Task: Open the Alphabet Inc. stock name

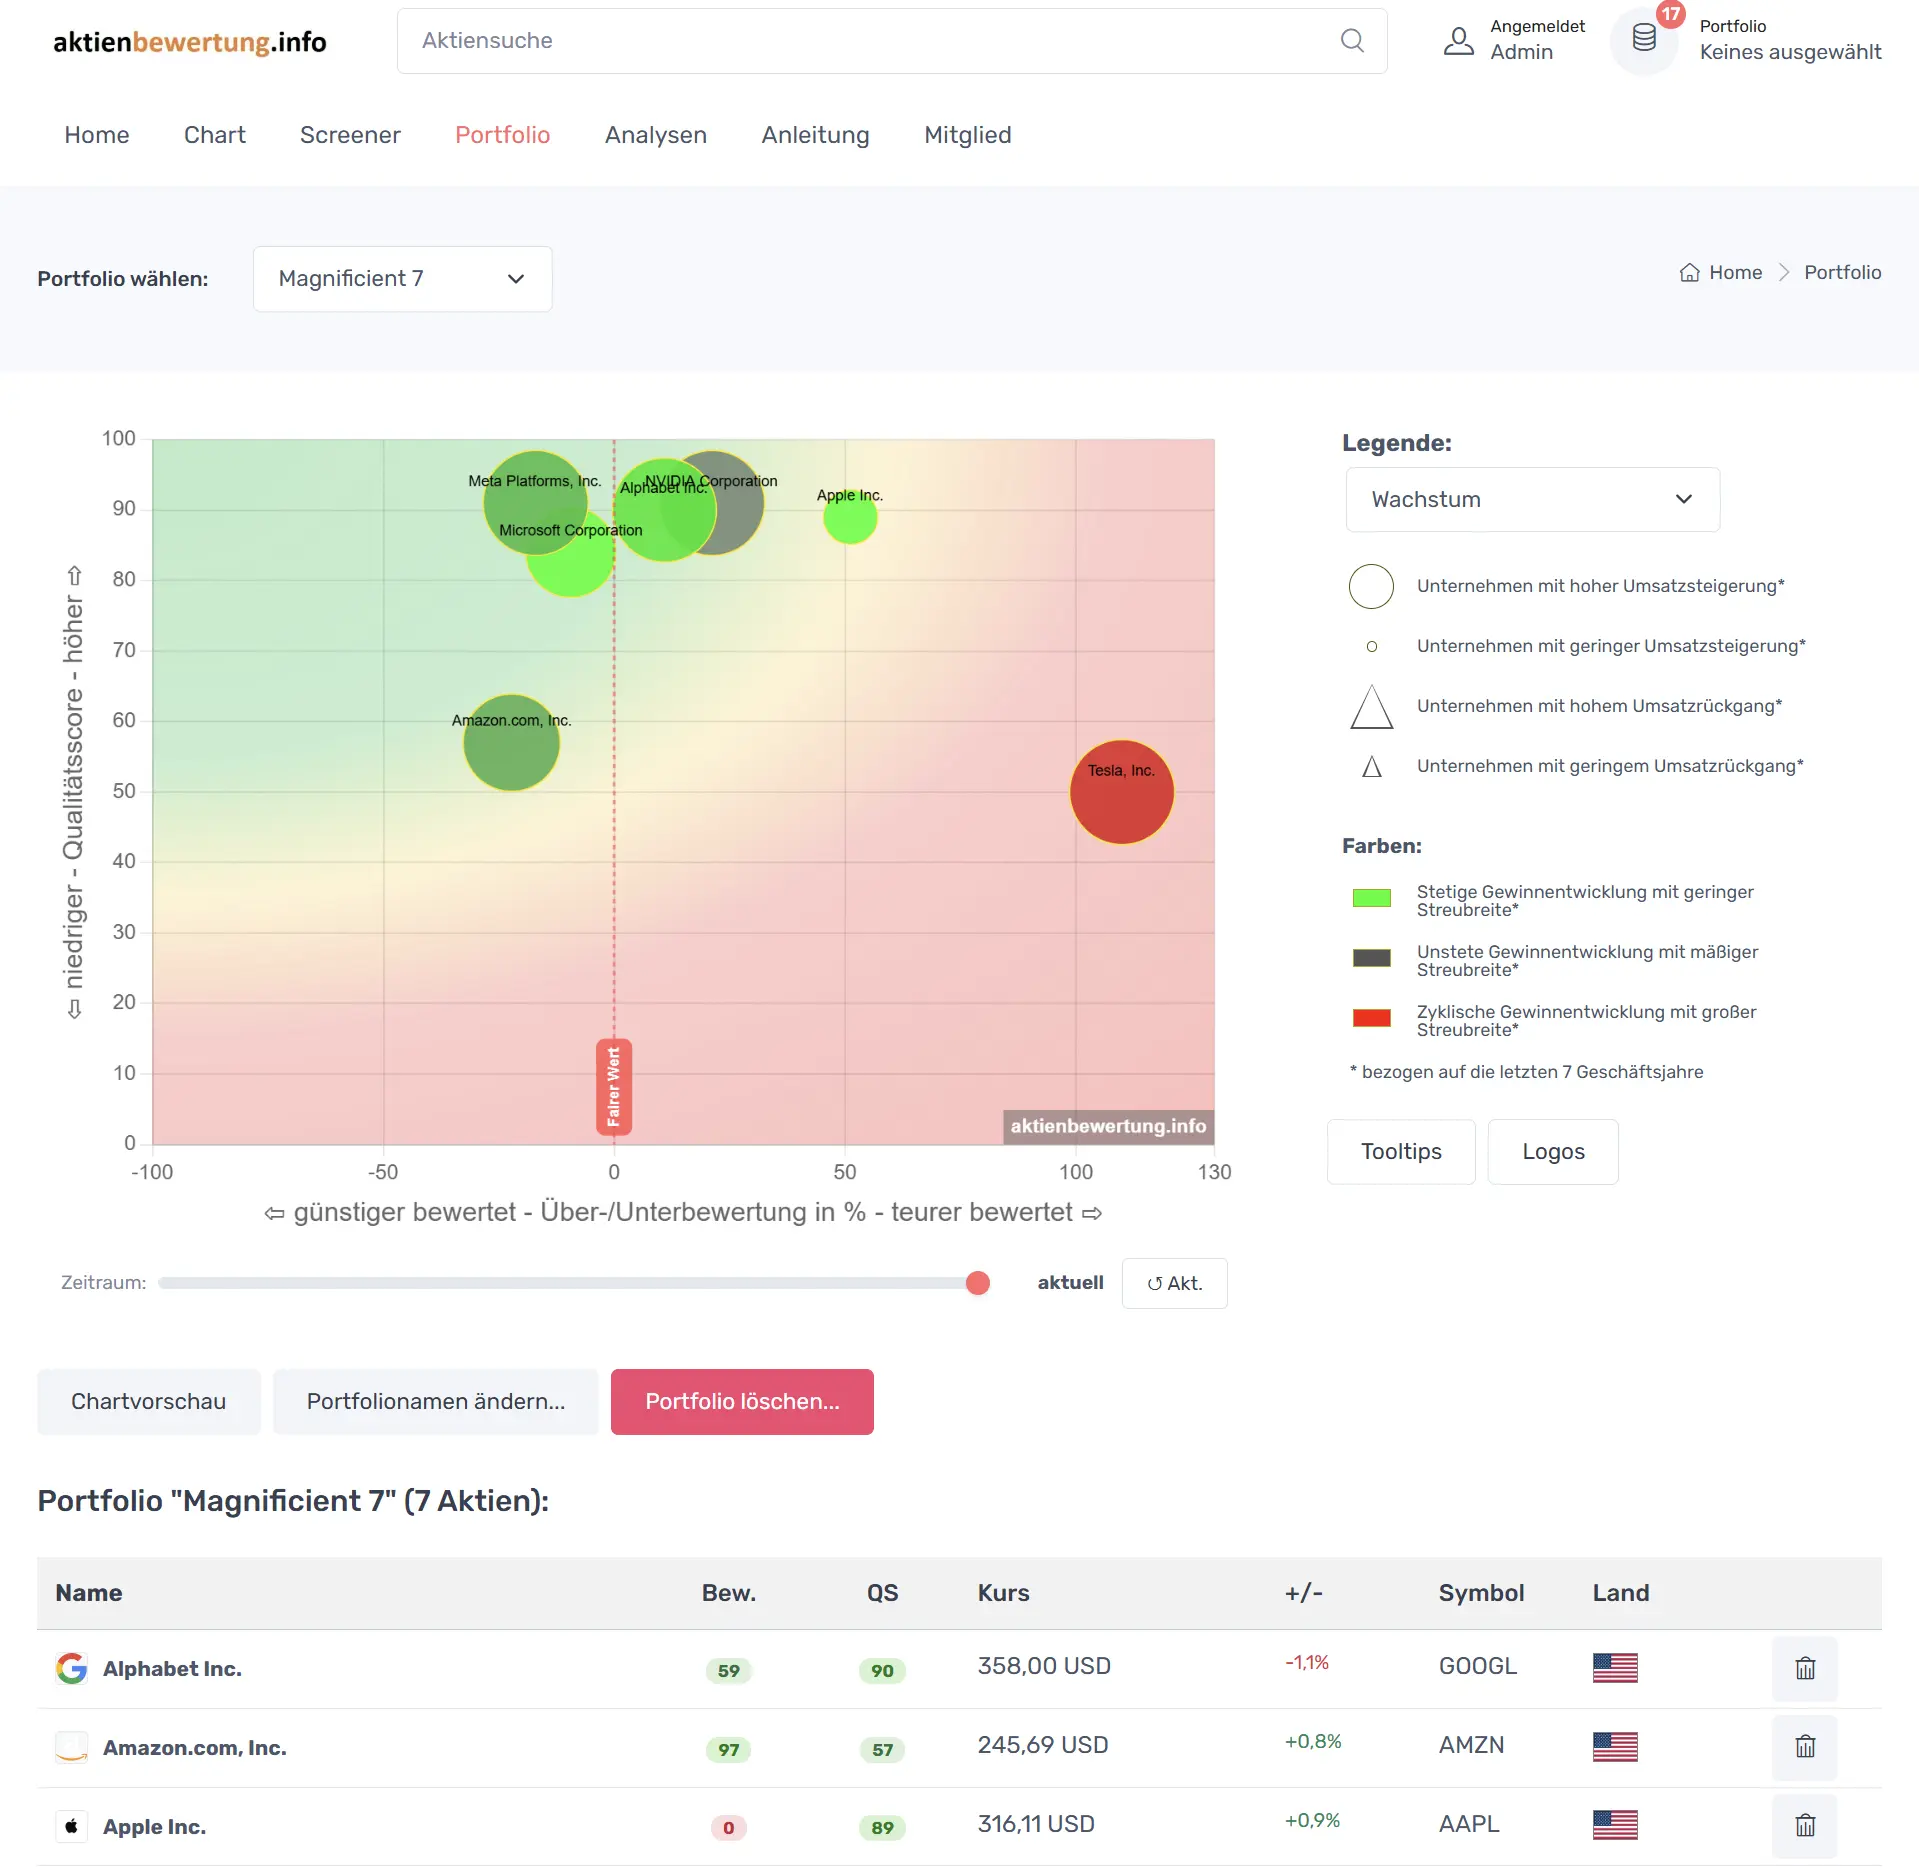Action: [172, 1669]
